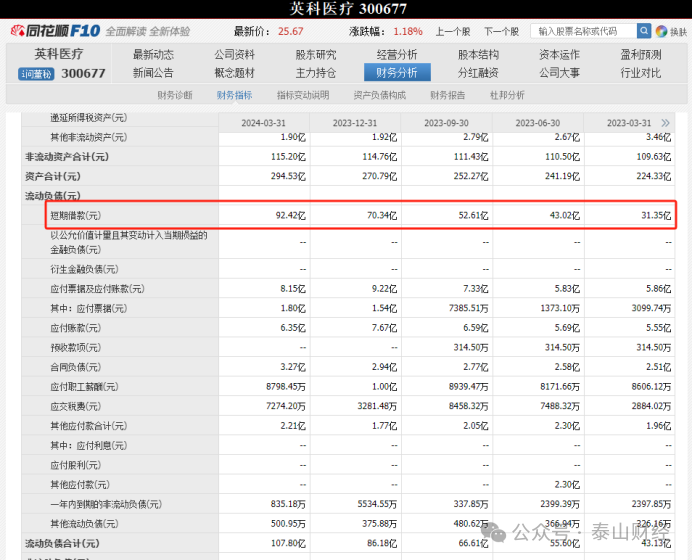The width and height of the screenshot is (692, 560).
Task: Select the 应付职工薪酬(元) row label
Action: pos(84,387)
